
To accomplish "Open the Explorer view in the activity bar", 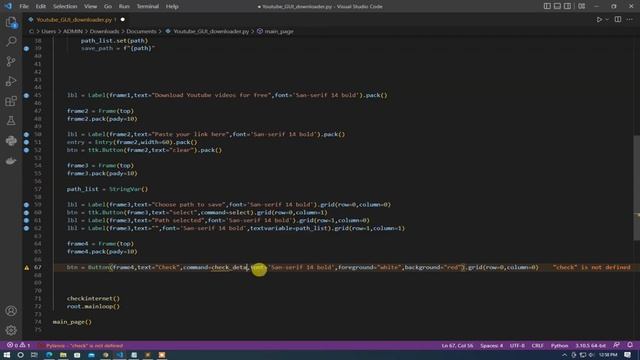I will [x=11, y=22].
